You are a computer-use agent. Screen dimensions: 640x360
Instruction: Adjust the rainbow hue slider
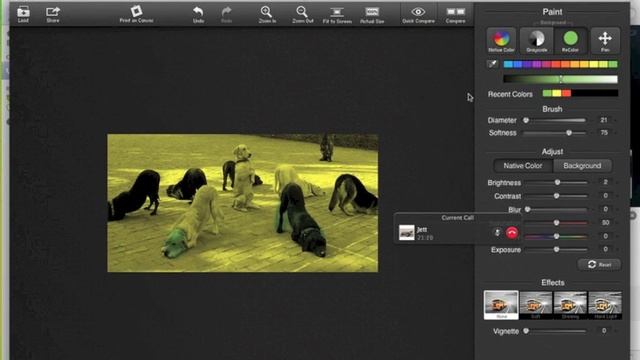[x=557, y=236]
